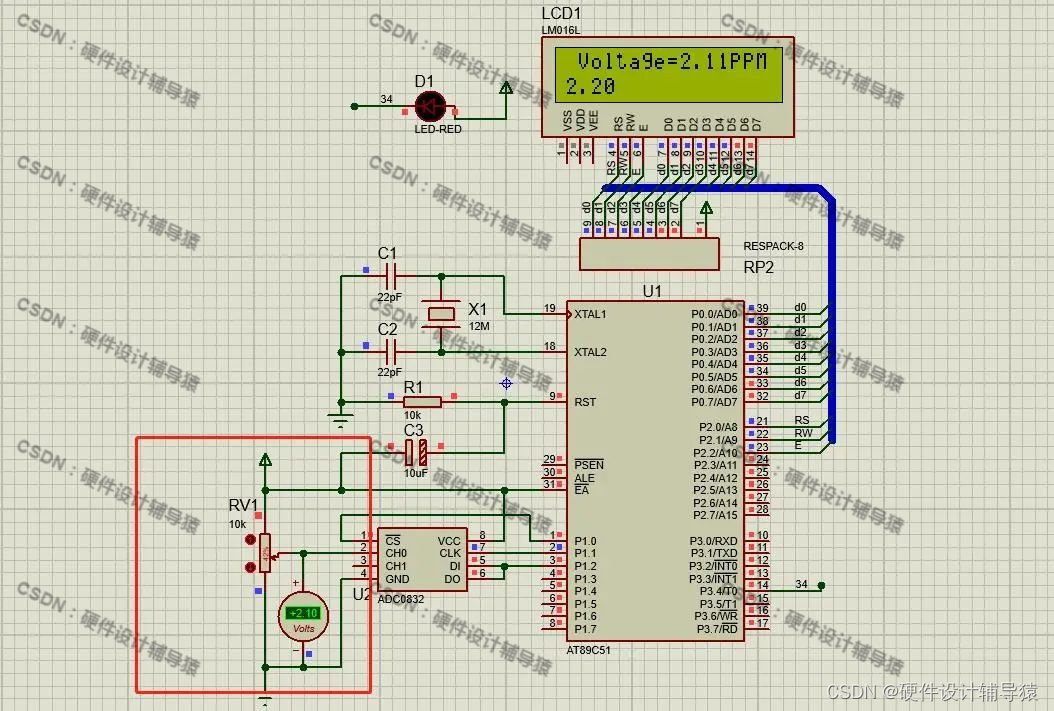The width and height of the screenshot is (1054, 711).
Task: Click the RW net label near pin 22
Action: click(803, 433)
